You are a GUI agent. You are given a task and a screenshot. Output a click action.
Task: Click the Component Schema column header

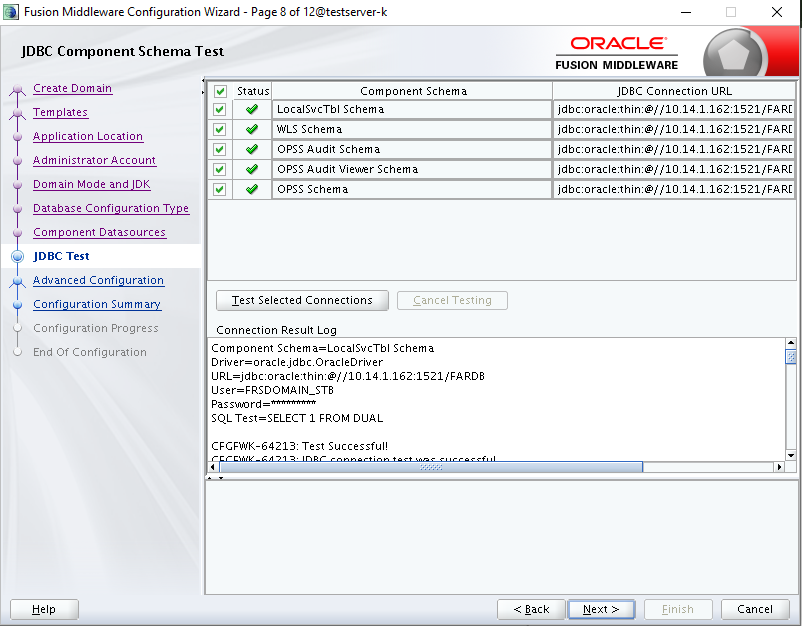tap(413, 91)
